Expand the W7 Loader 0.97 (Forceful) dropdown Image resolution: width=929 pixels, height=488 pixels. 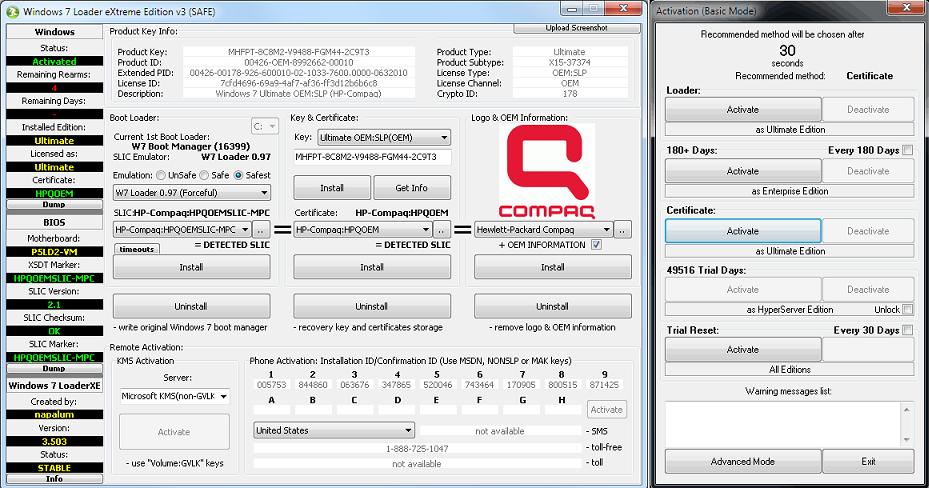[x=192, y=192]
